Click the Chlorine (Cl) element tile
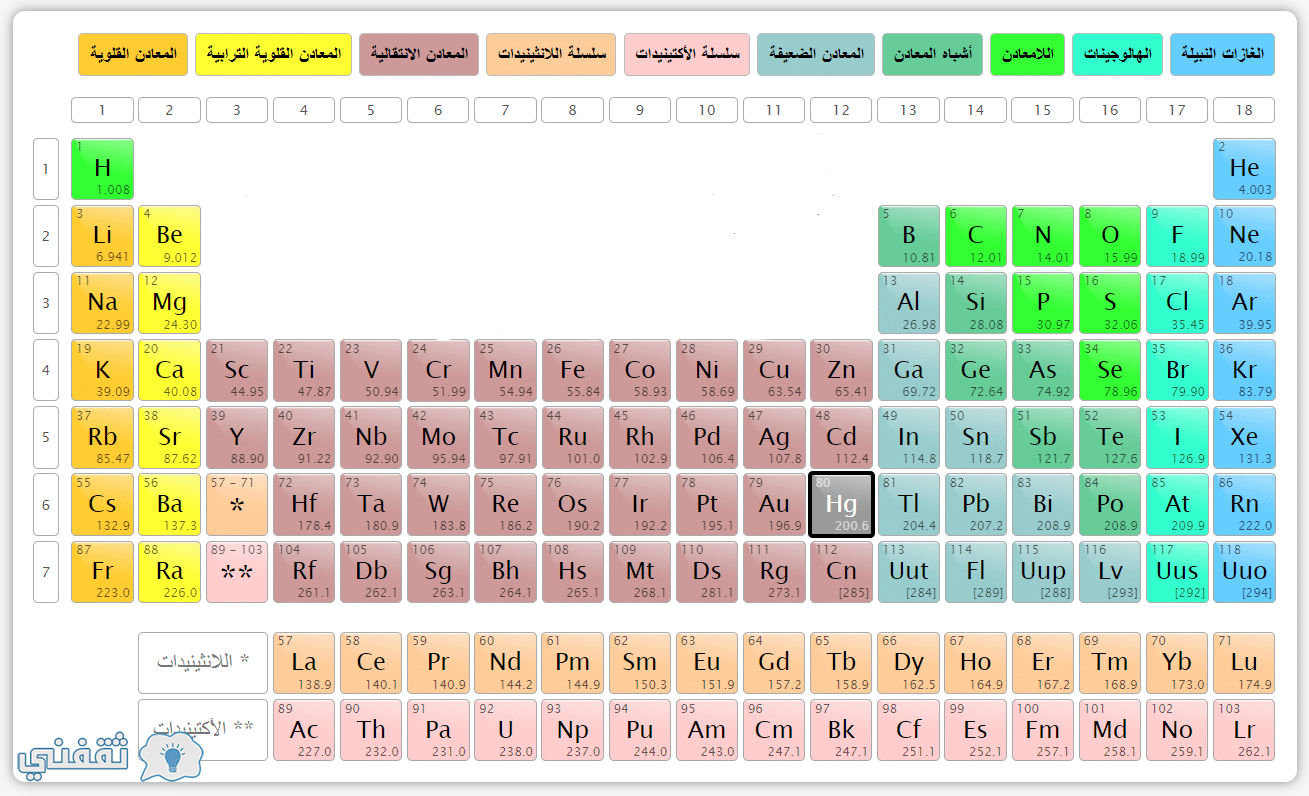1309x796 pixels. (x=1177, y=302)
